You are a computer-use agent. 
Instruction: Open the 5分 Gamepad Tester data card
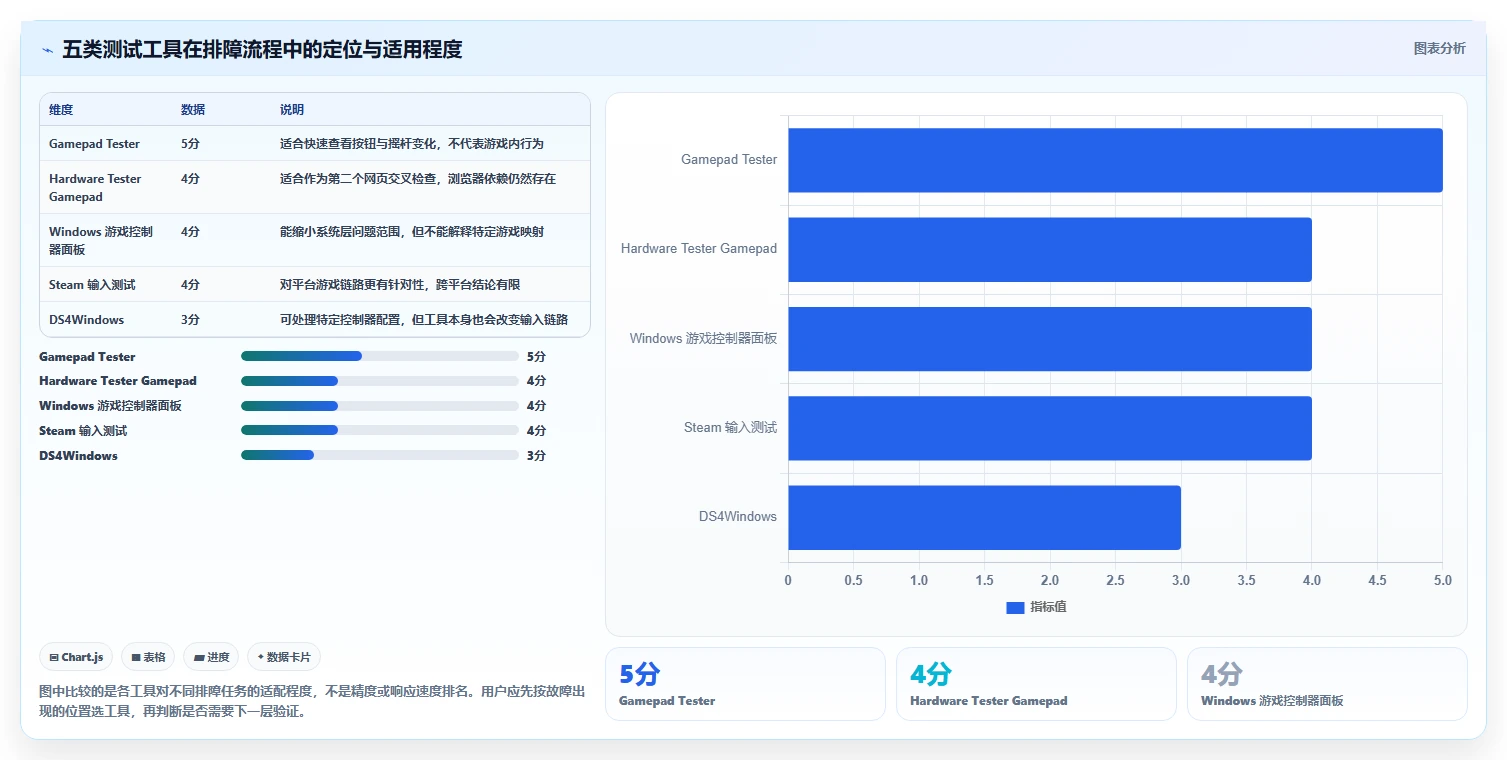tap(745, 684)
